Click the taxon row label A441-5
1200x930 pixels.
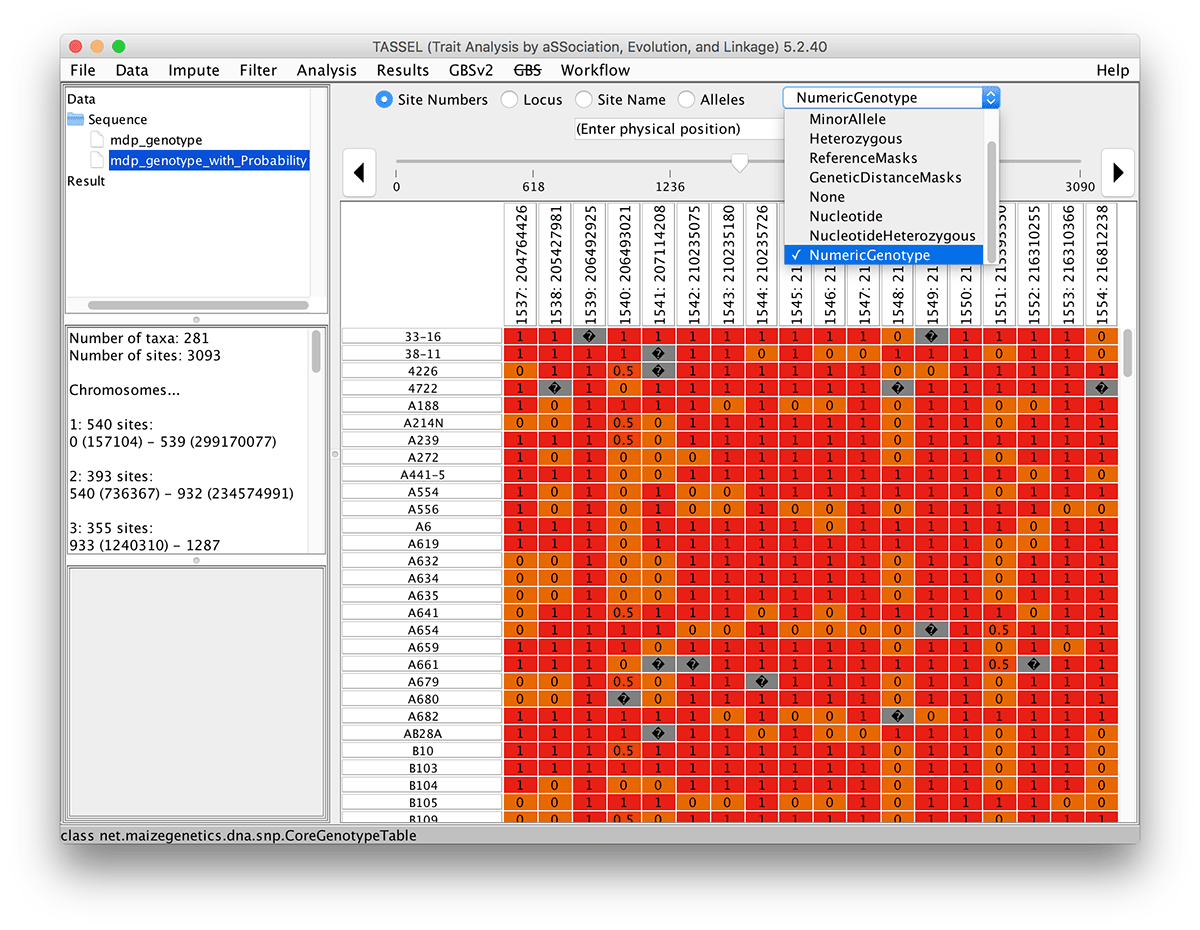click(420, 474)
